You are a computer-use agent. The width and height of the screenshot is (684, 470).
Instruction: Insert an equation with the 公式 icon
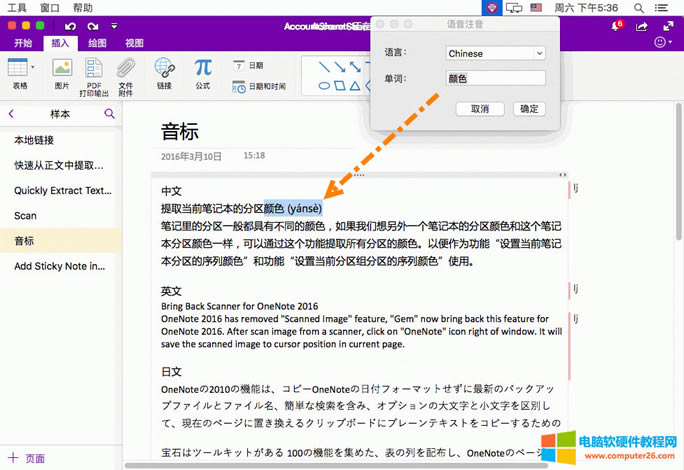(203, 68)
